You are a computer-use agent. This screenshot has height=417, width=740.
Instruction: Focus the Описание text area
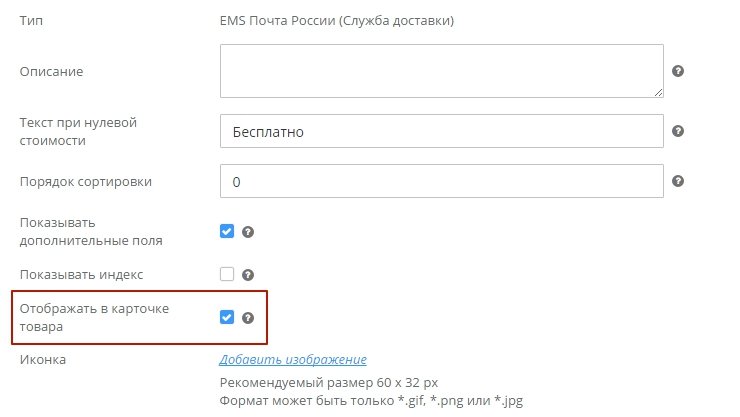pos(441,71)
